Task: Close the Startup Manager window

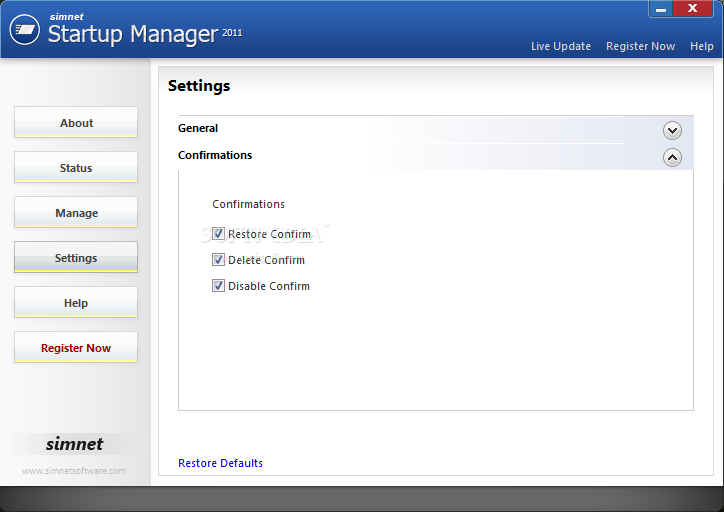Action: coord(692,8)
